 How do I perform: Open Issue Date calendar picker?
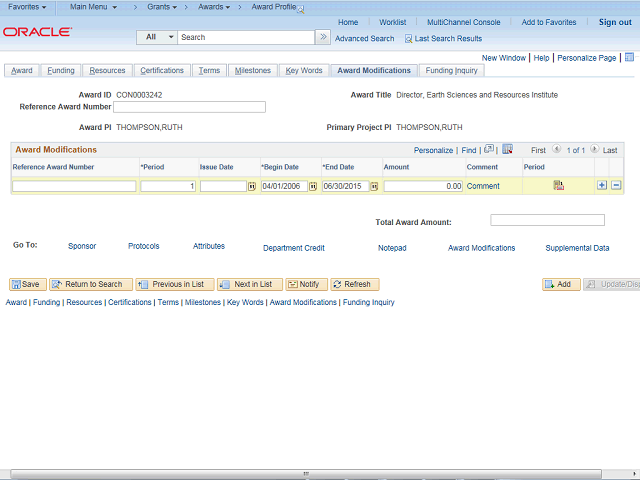252,187
